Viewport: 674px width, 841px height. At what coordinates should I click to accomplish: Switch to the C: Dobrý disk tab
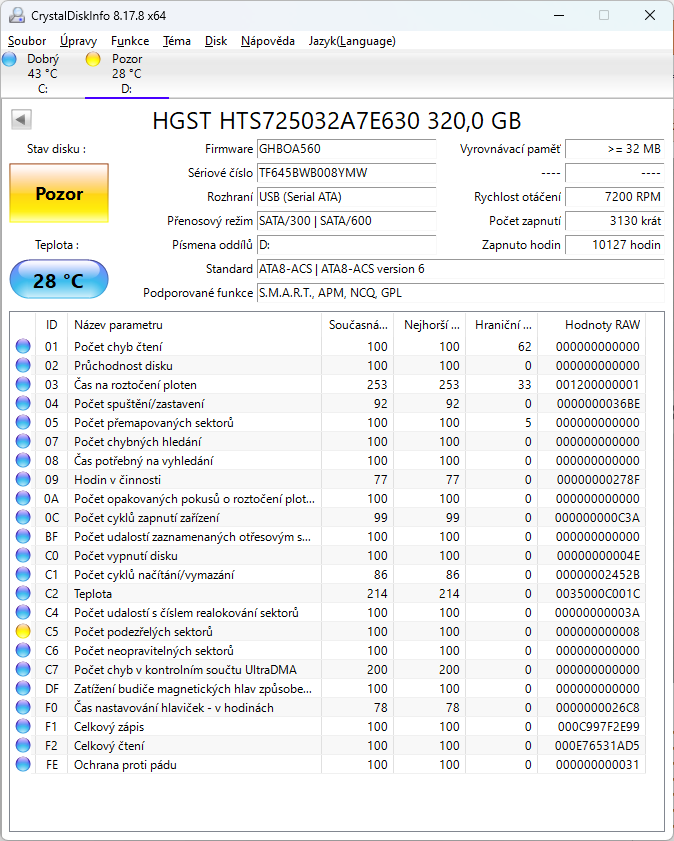pyautogui.click(x=43, y=74)
